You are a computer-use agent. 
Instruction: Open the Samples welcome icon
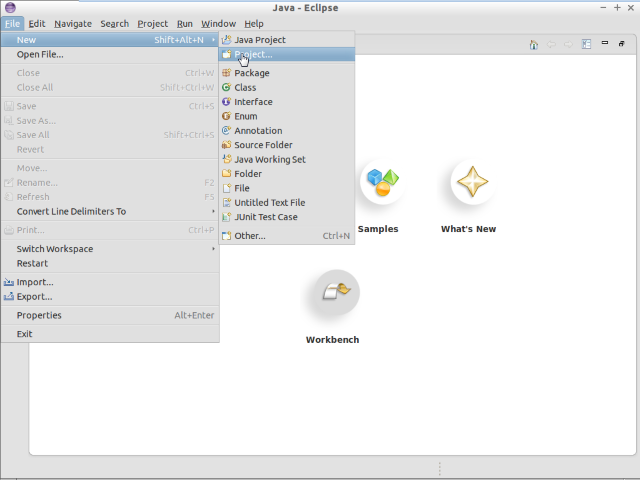click(x=382, y=182)
